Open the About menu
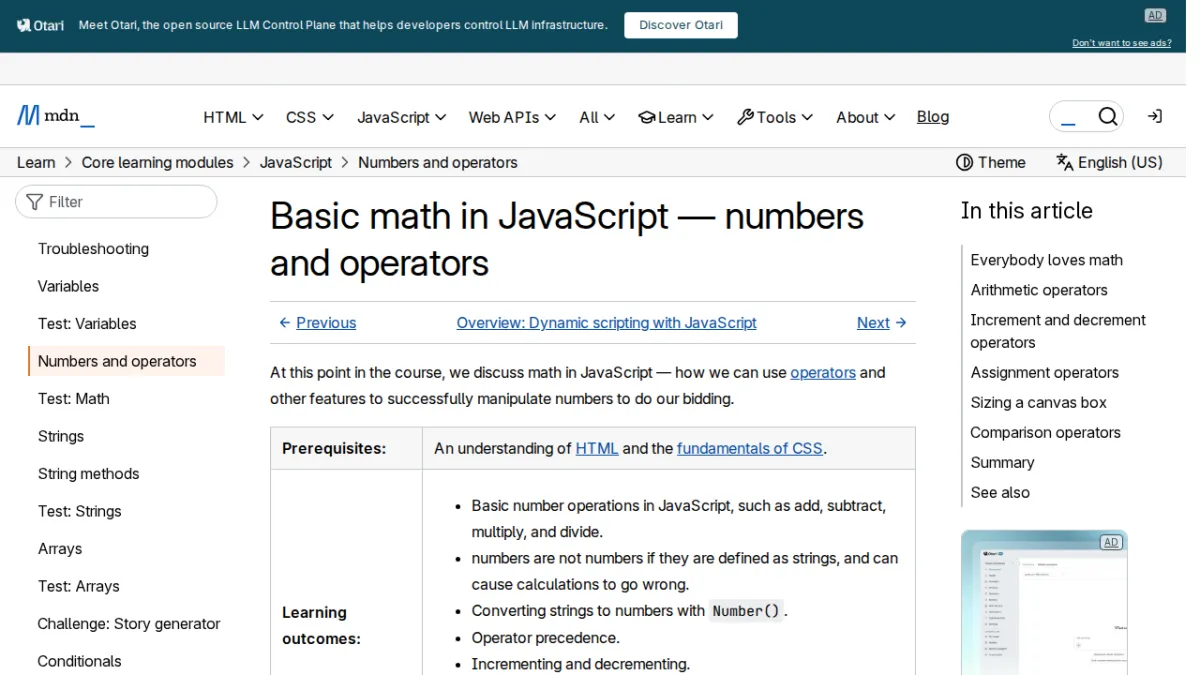This screenshot has height=675, width=1200. tap(866, 117)
